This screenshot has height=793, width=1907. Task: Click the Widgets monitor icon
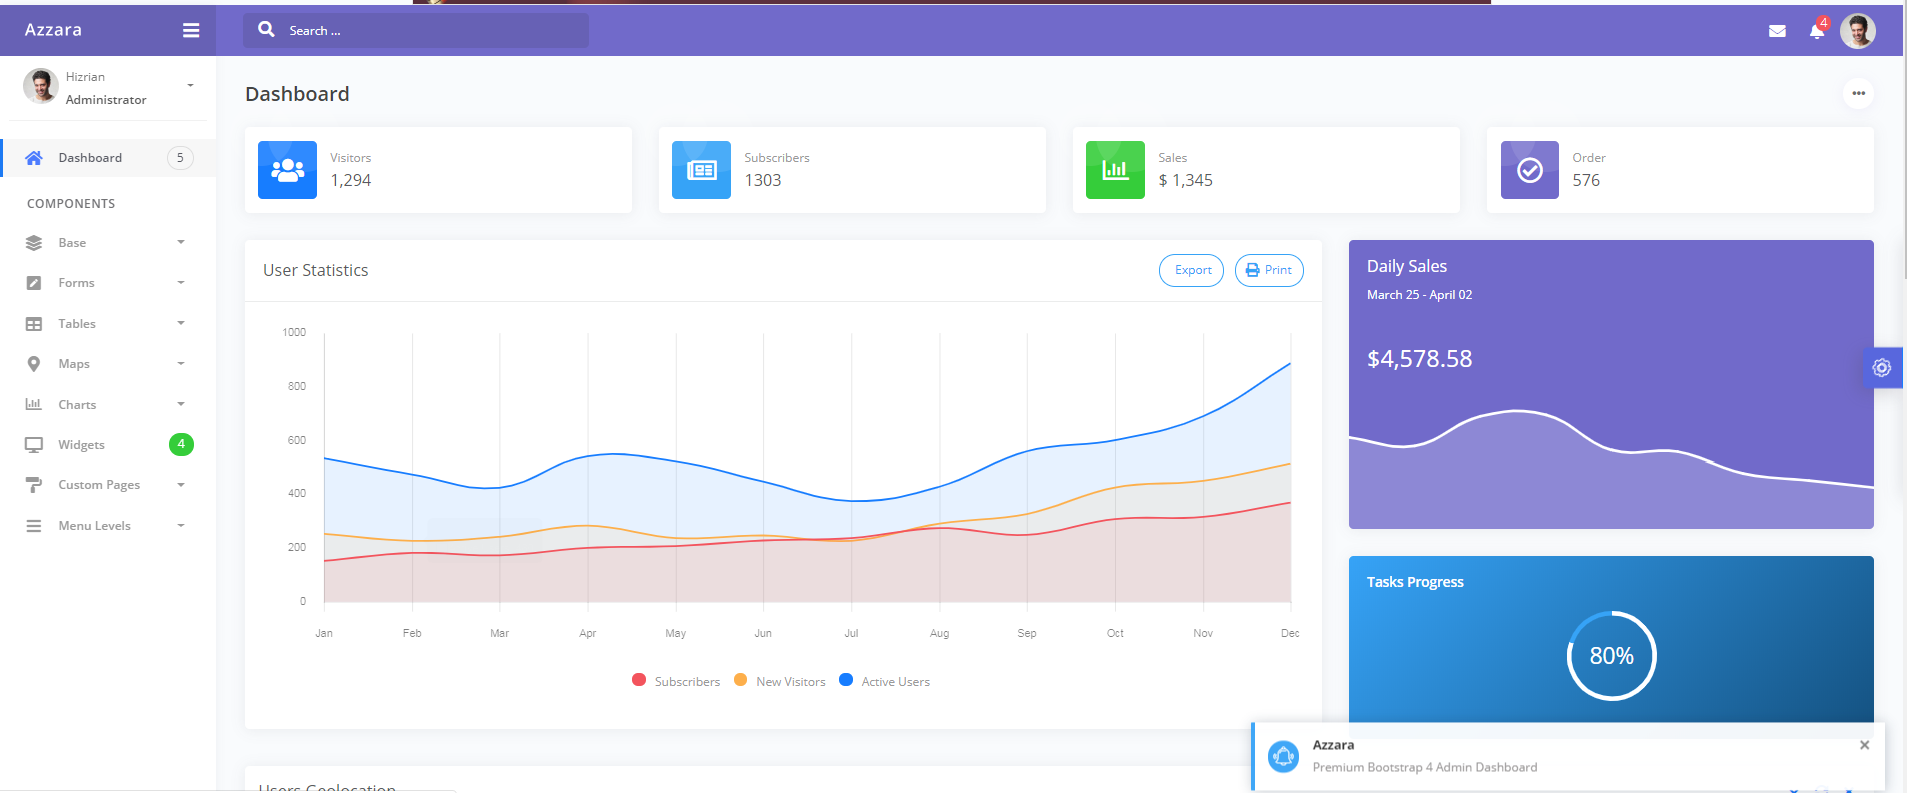34,445
